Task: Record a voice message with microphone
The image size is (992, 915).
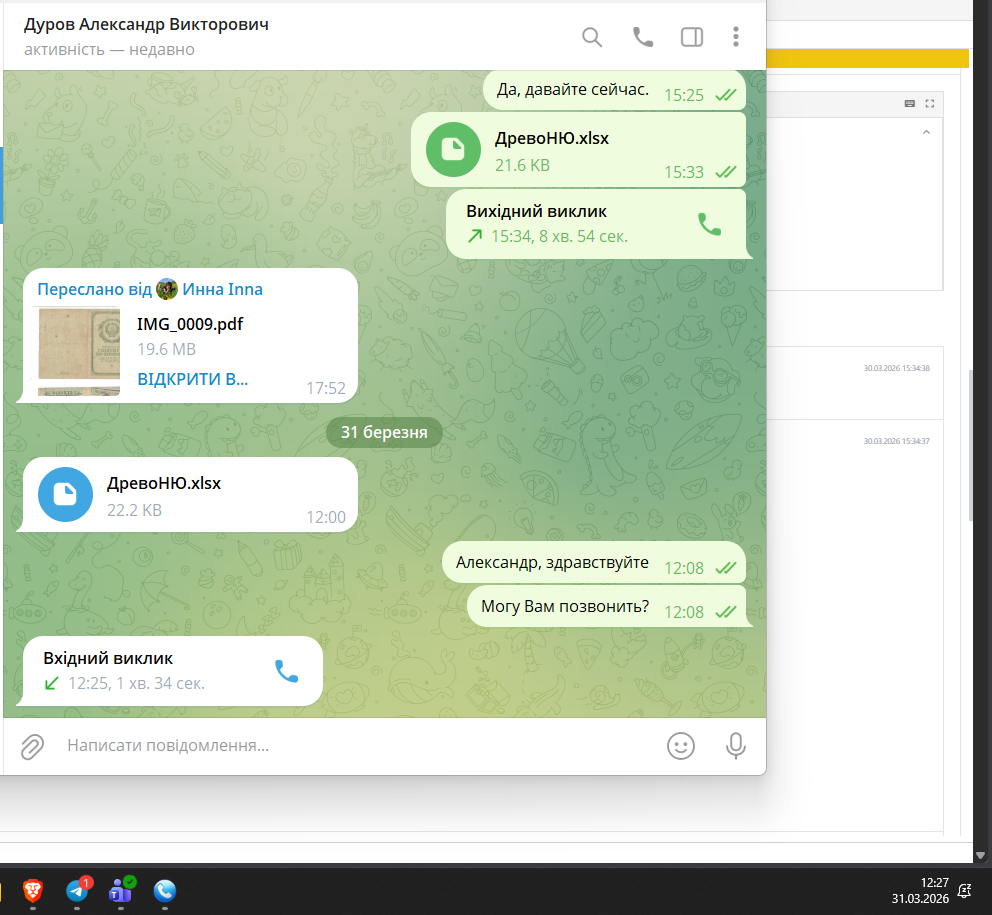Action: (735, 746)
